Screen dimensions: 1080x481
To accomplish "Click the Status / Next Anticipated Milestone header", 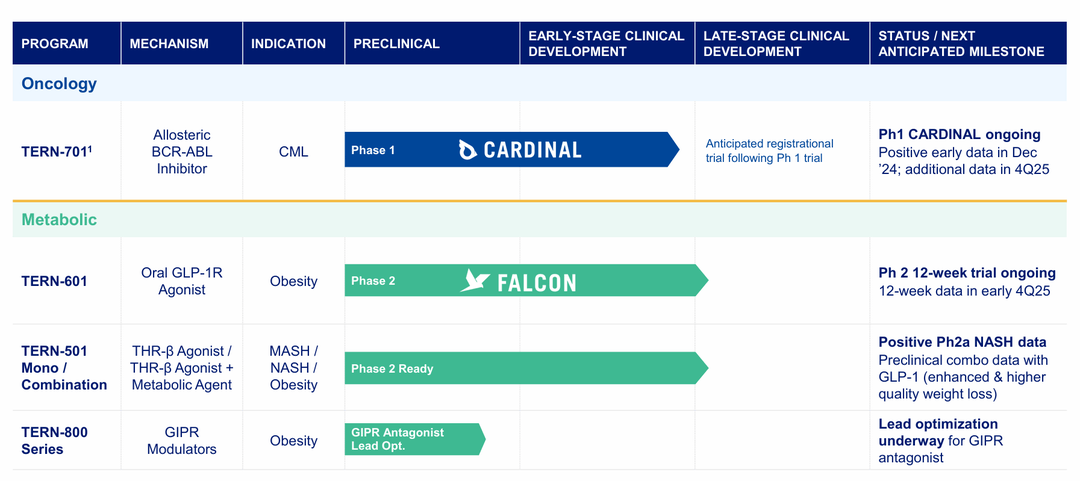I will [x=960, y=44].
